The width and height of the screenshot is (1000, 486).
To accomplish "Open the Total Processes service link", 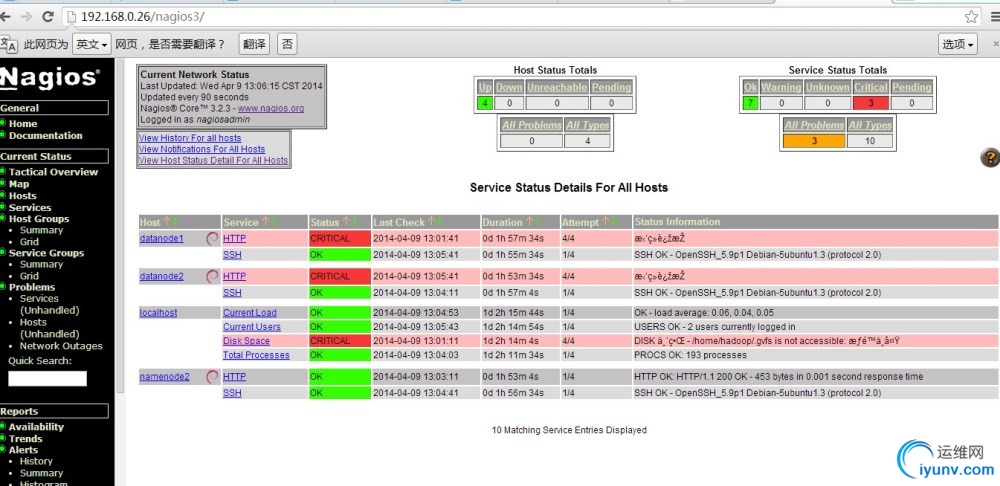I will pos(256,355).
